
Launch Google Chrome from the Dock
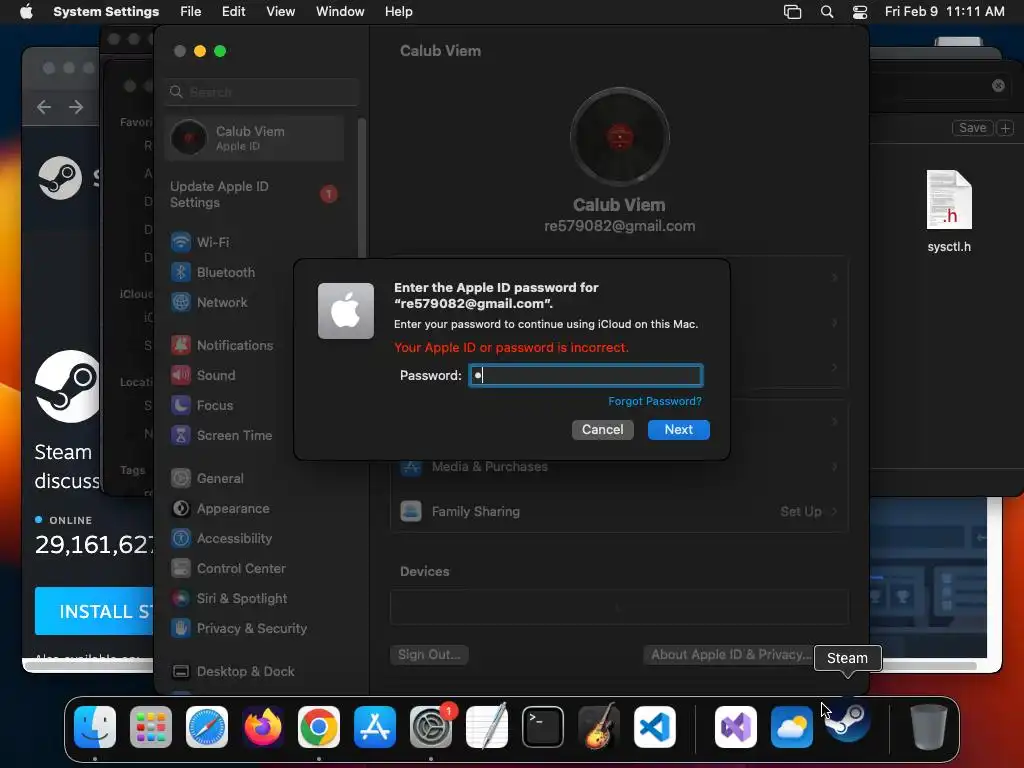tap(319, 727)
